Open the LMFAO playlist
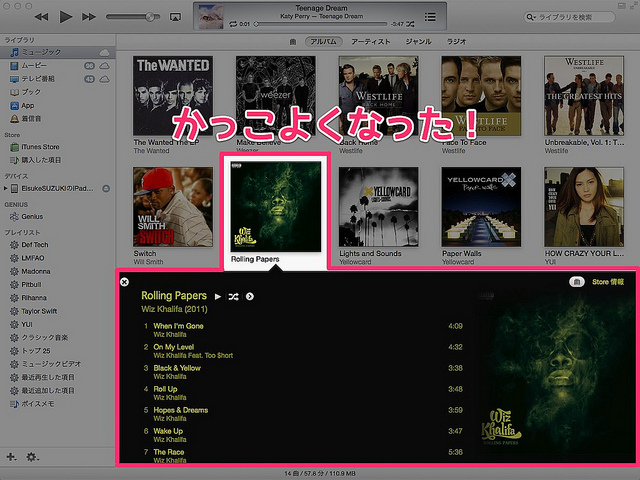The width and height of the screenshot is (640, 480). click(58, 258)
